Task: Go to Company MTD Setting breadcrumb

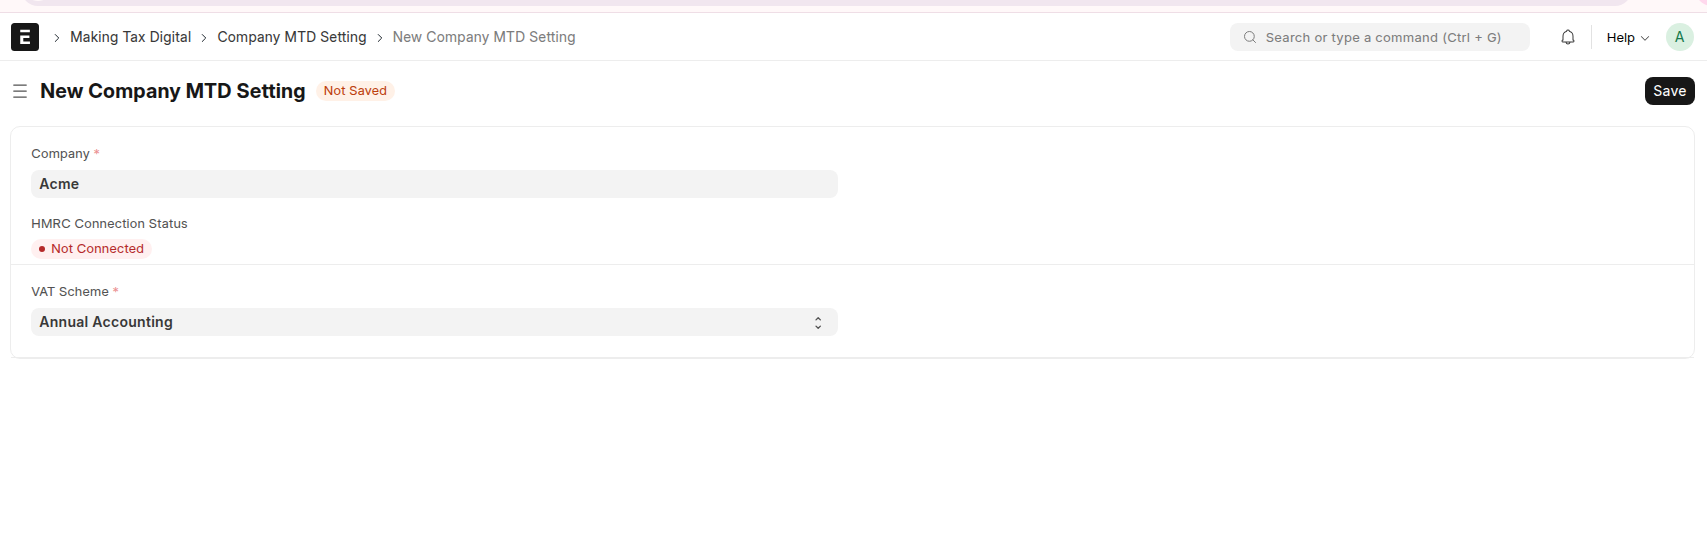Action: tap(292, 37)
